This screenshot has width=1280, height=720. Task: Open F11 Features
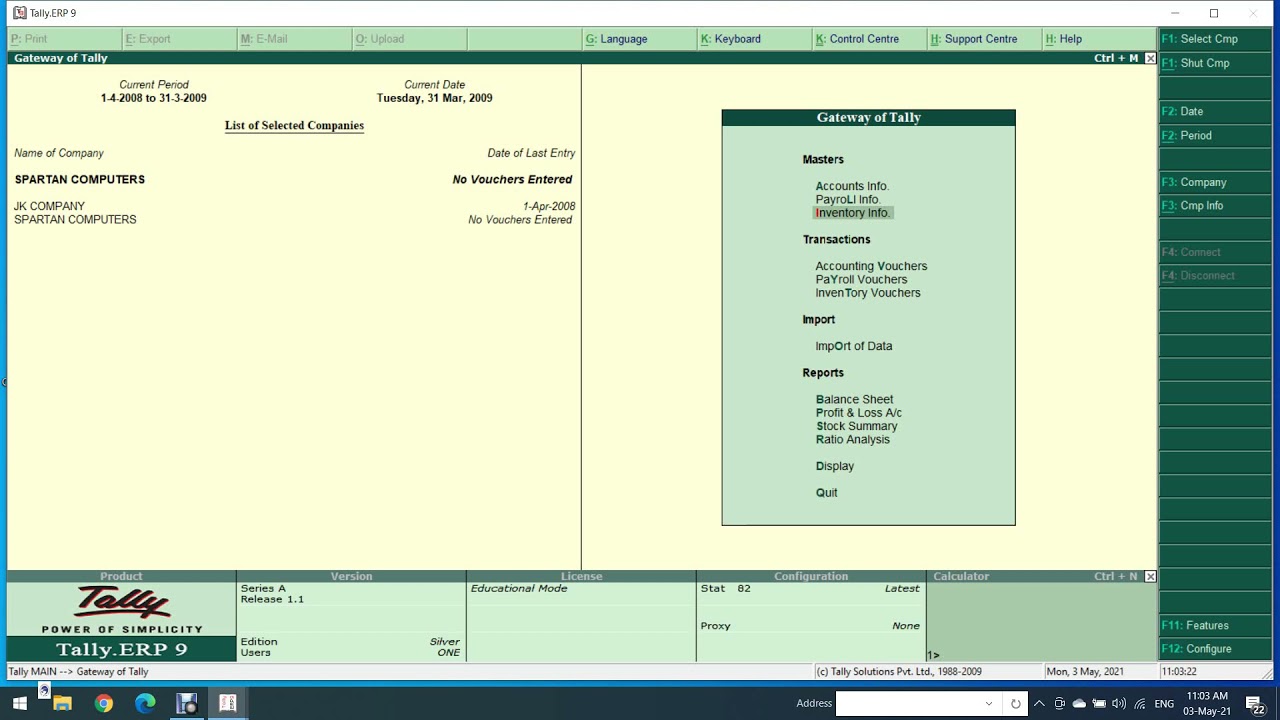tap(1215, 625)
